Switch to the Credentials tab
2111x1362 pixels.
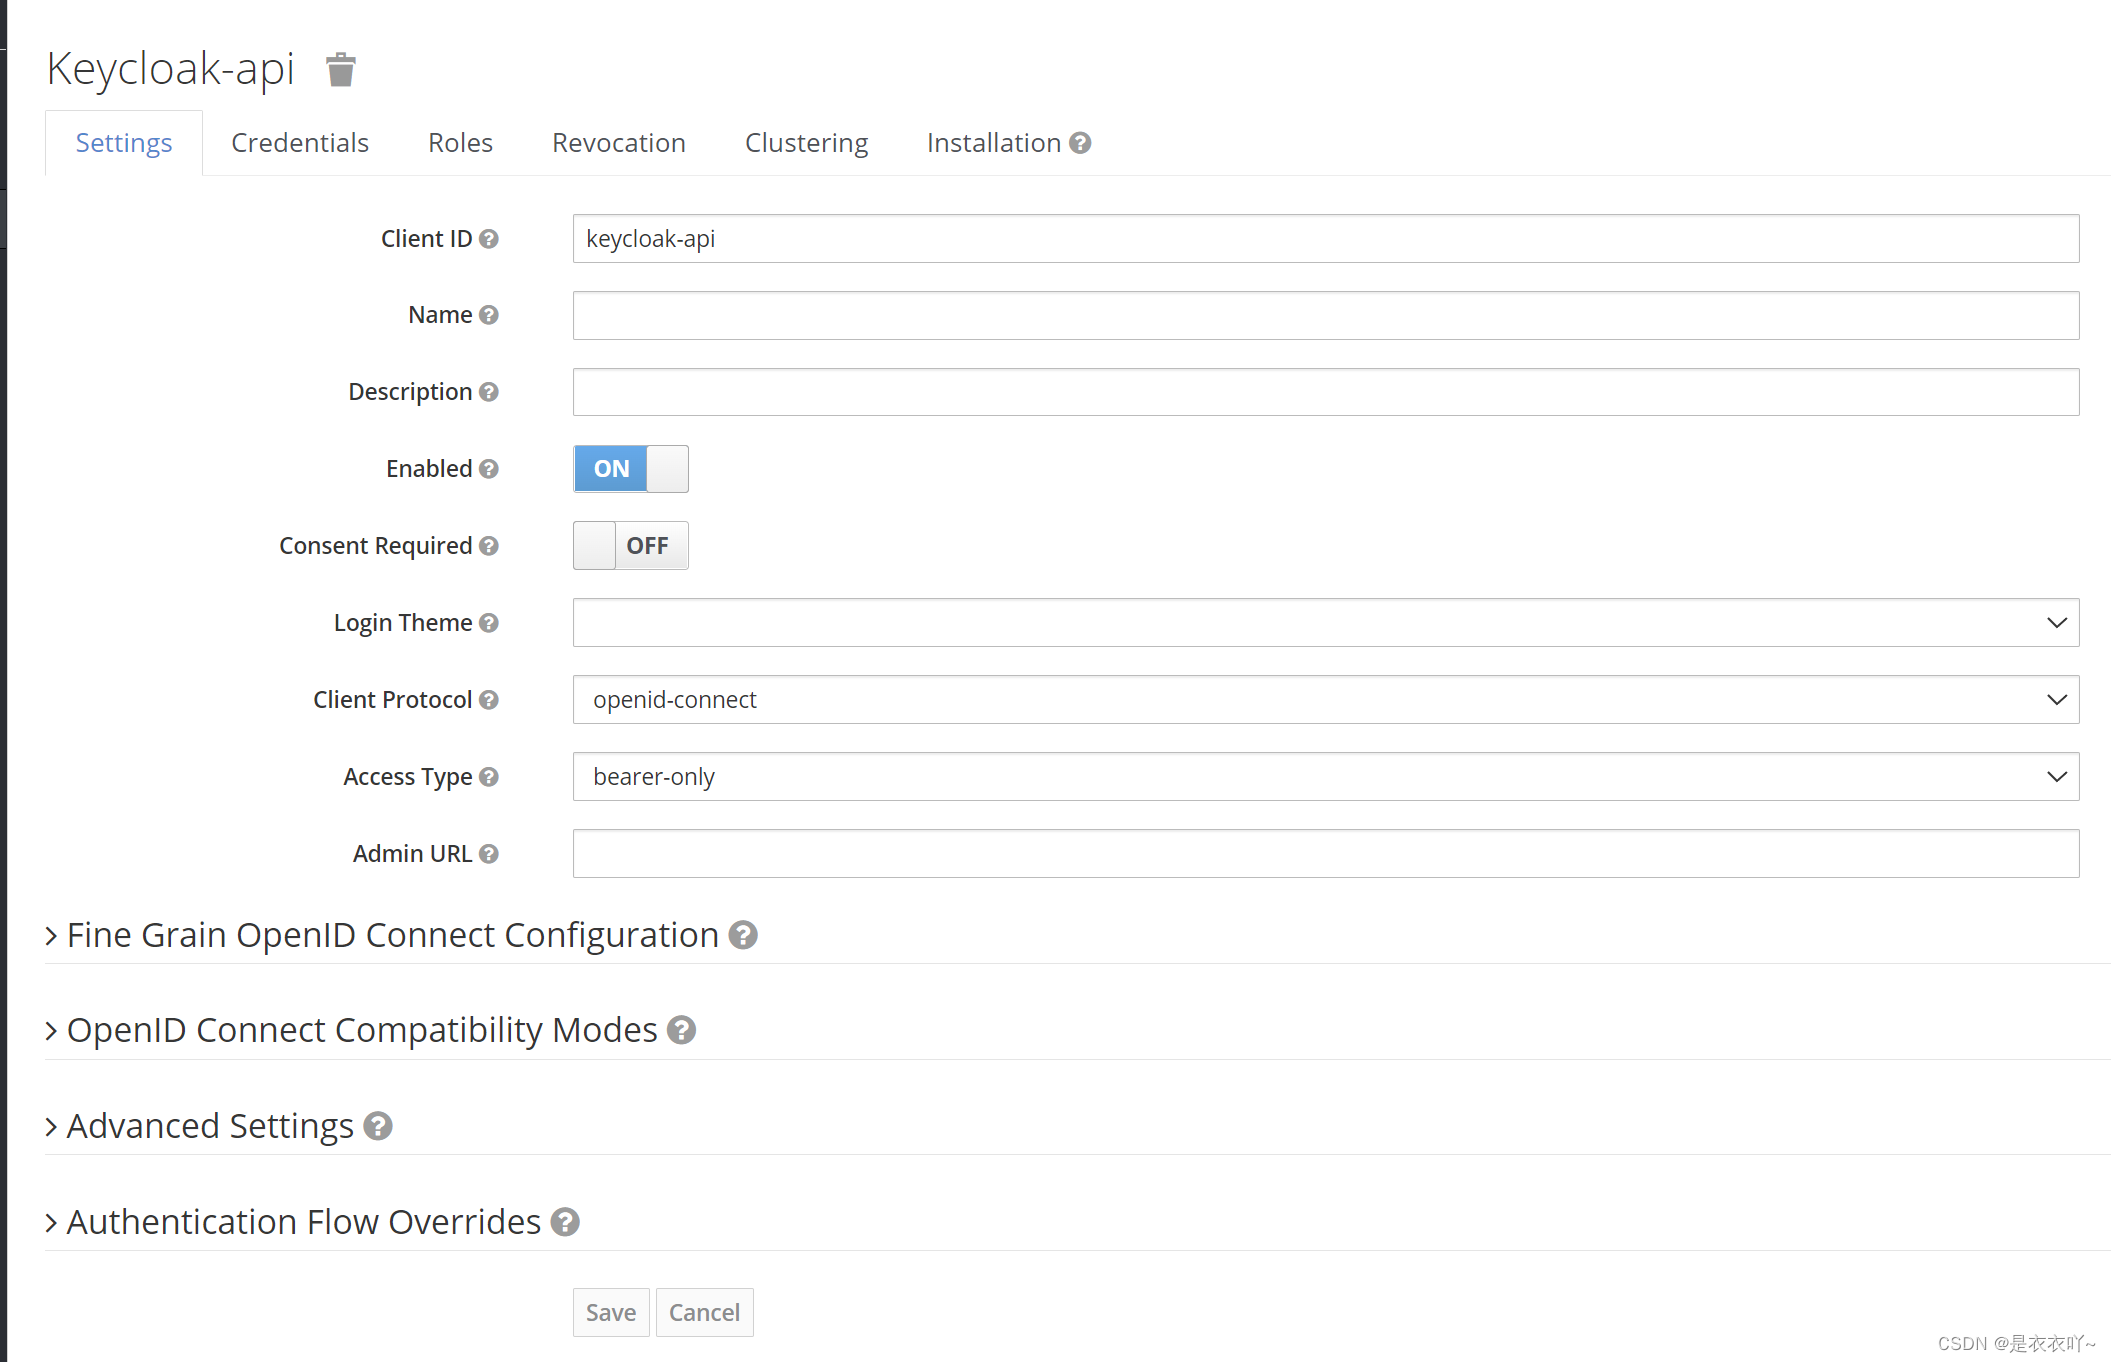(300, 143)
